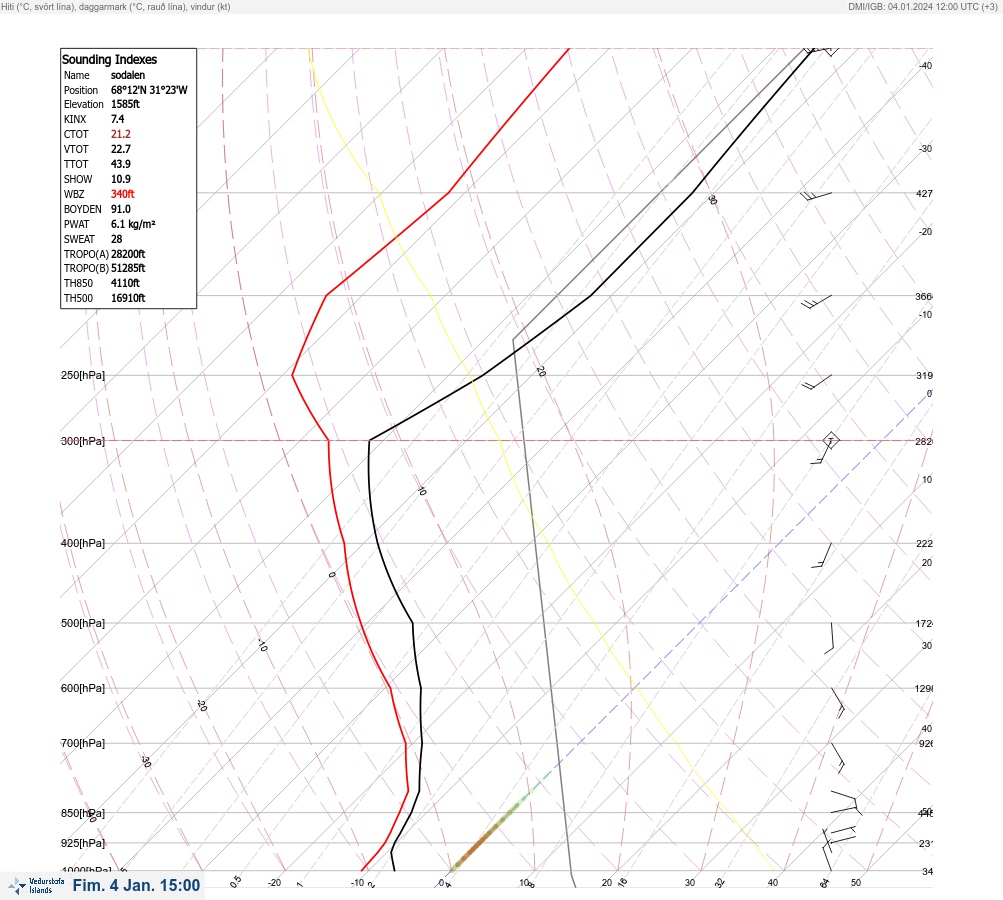
Task: Click the 600[hPa] pressure label
Action: pos(83,688)
